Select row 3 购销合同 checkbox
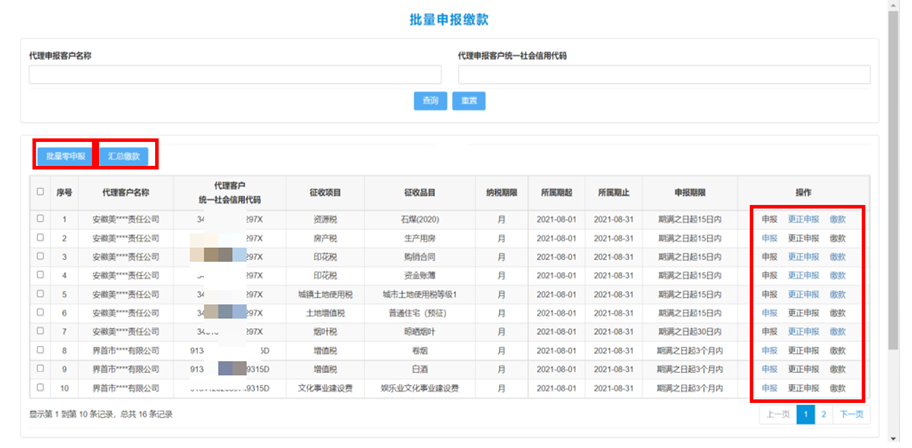 40,256
